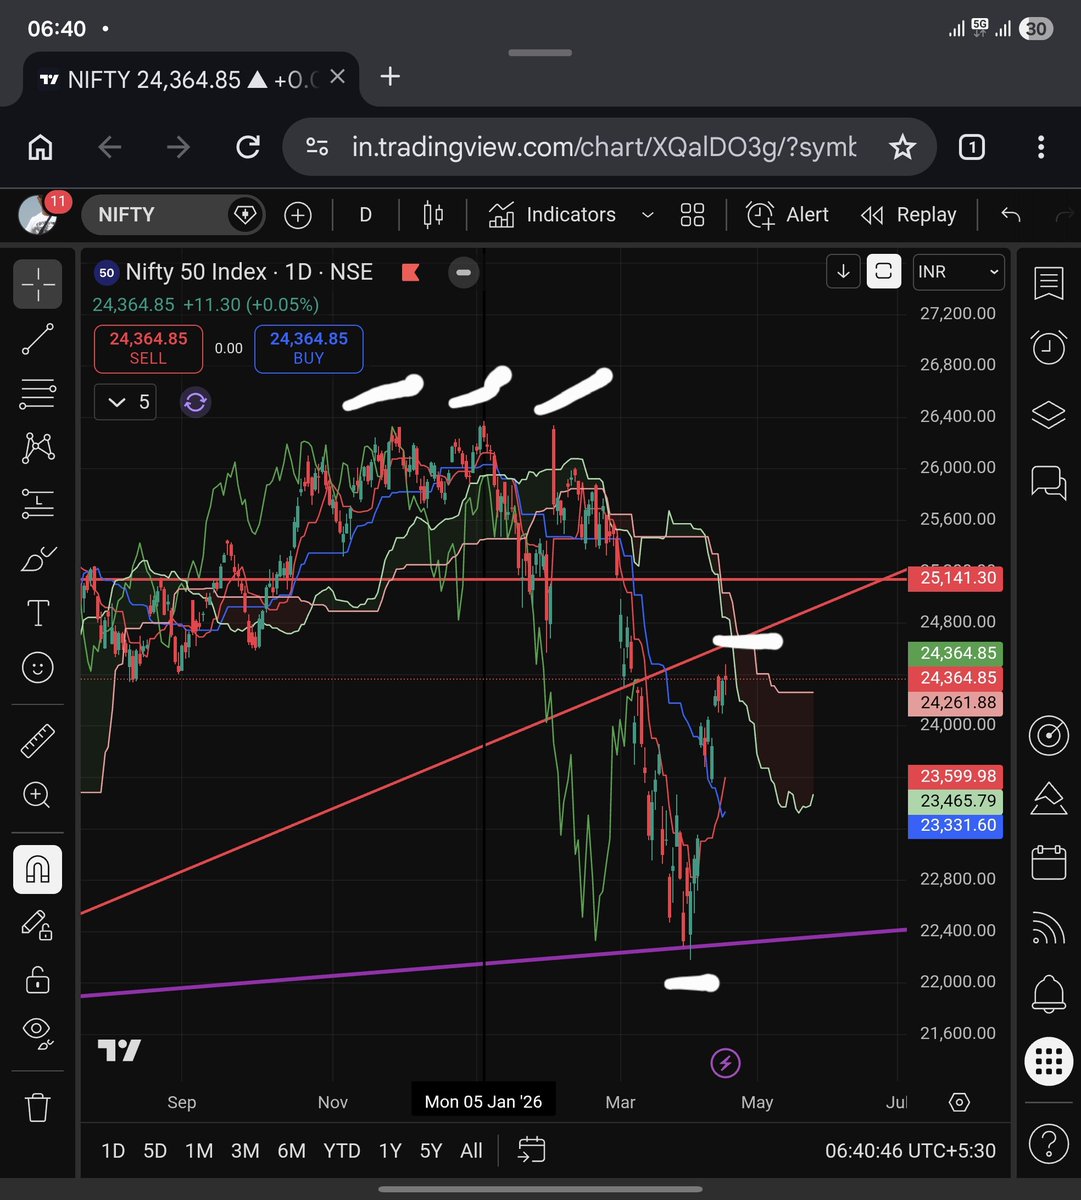Select the Text annotation tool
The image size is (1081, 1200).
(37, 612)
